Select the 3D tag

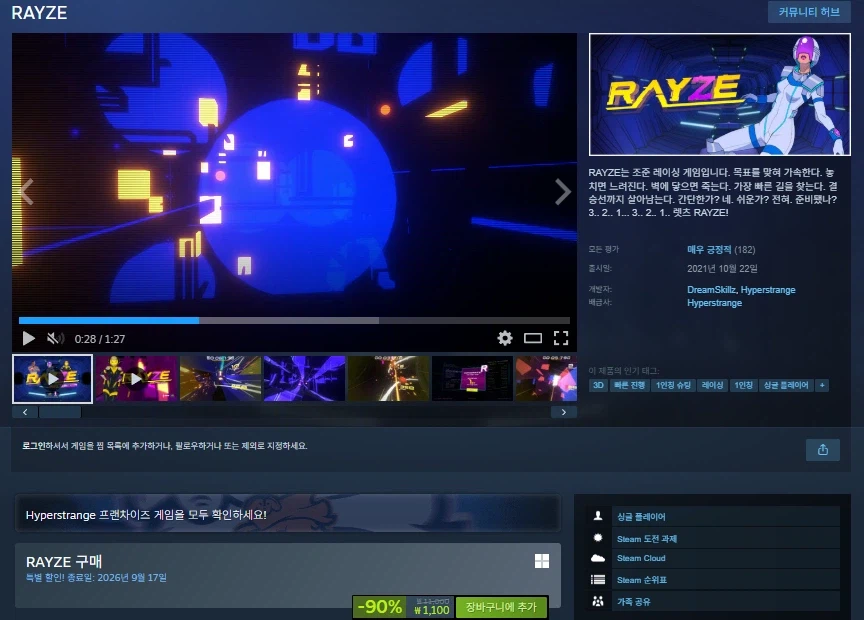coord(598,385)
